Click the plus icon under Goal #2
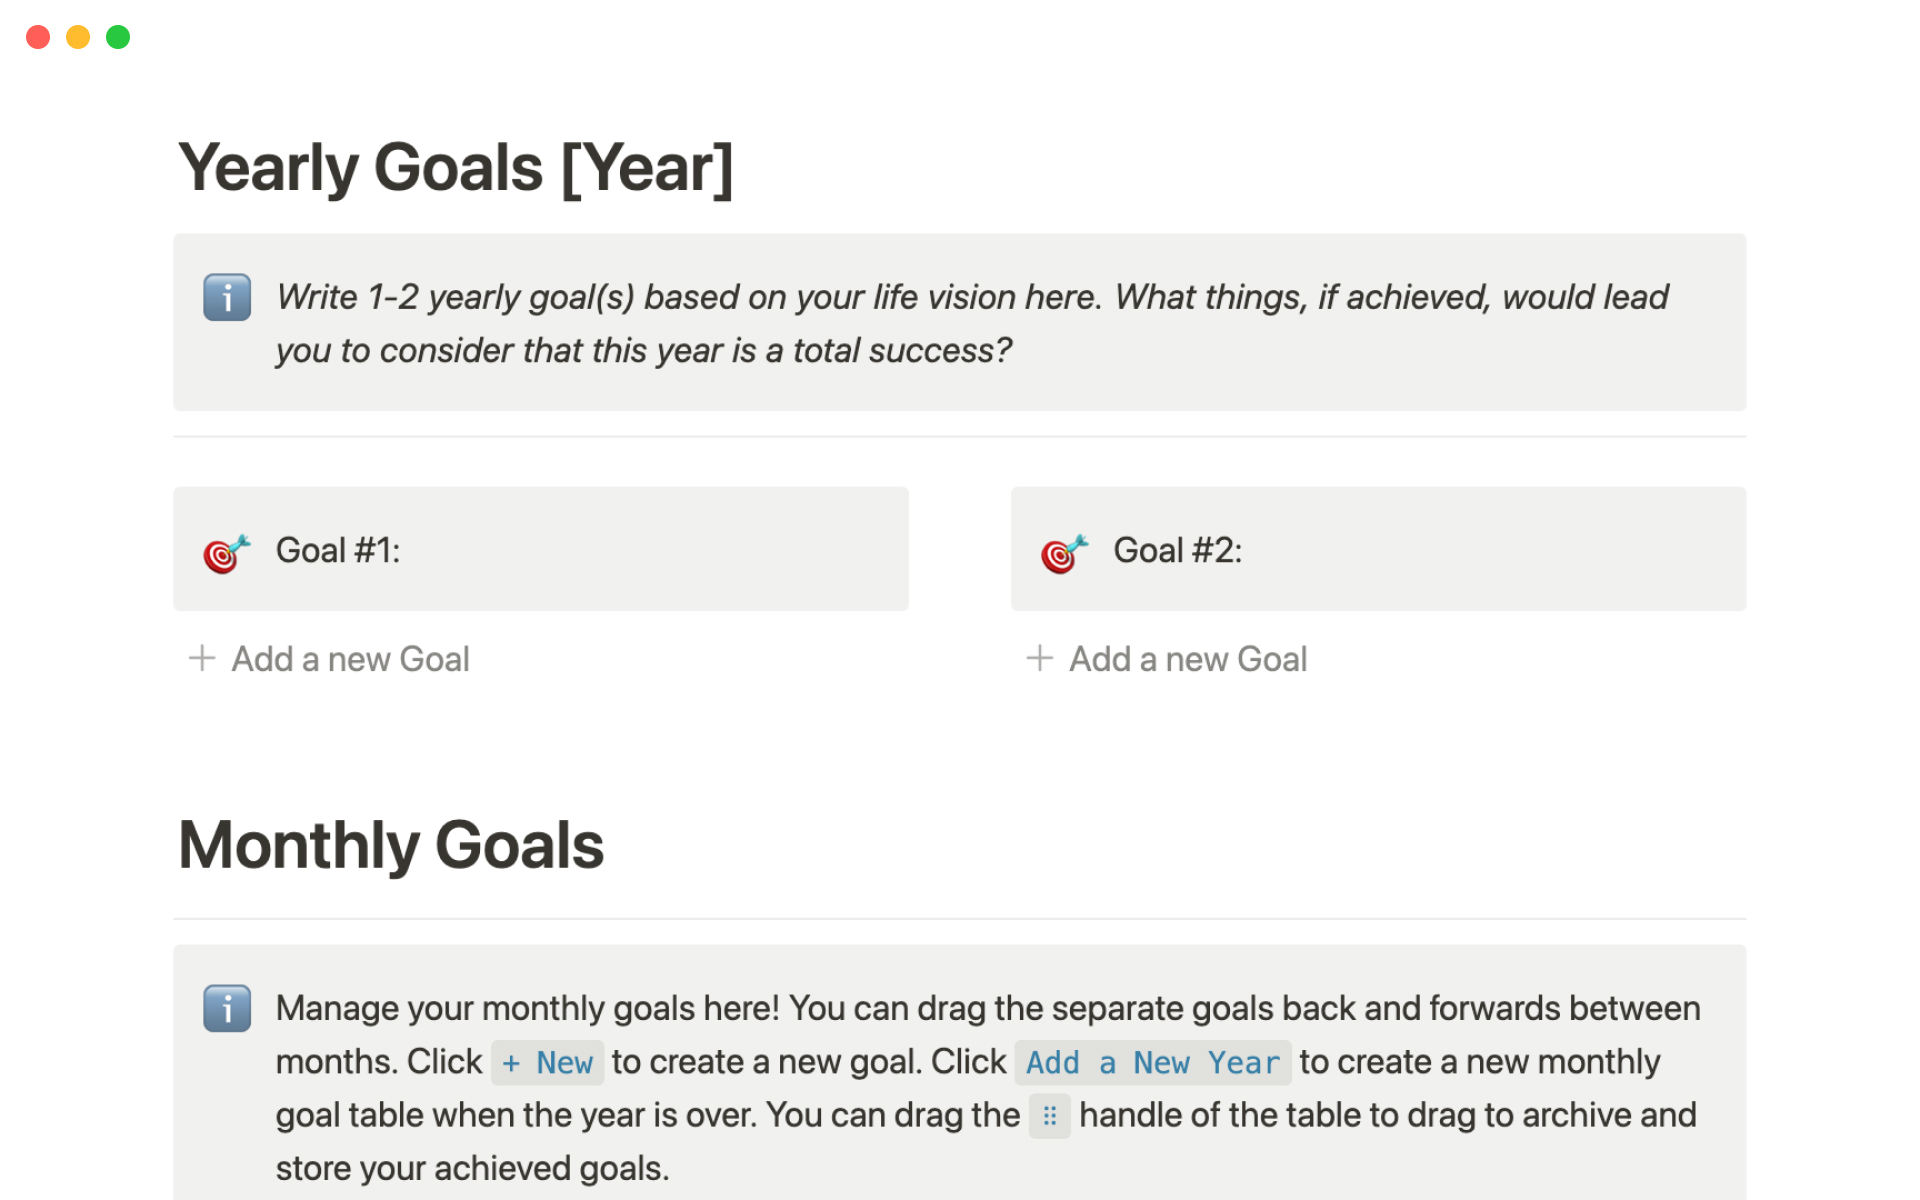The image size is (1920, 1200). coord(1040,658)
